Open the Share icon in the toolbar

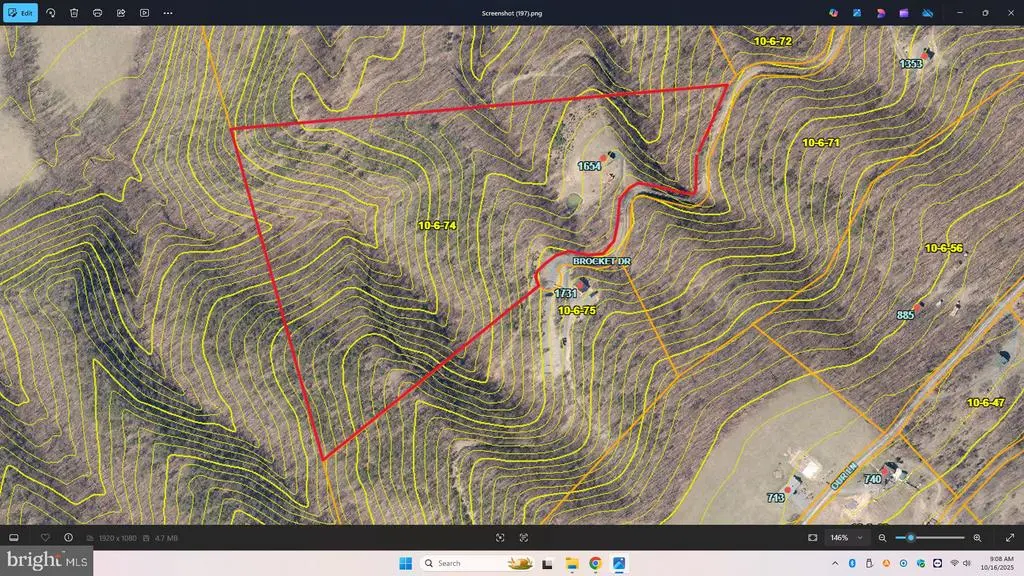[121, 13]
